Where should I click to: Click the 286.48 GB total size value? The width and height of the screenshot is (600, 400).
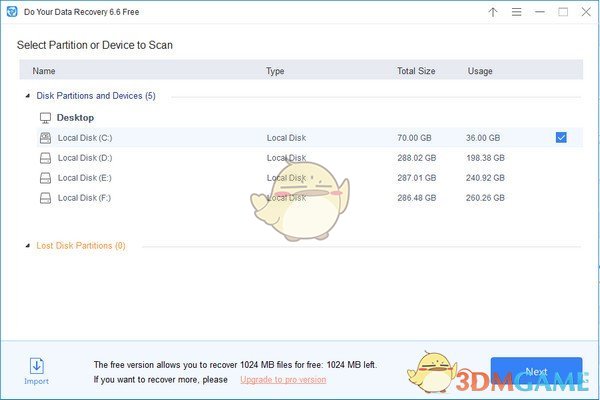point(417,198)
